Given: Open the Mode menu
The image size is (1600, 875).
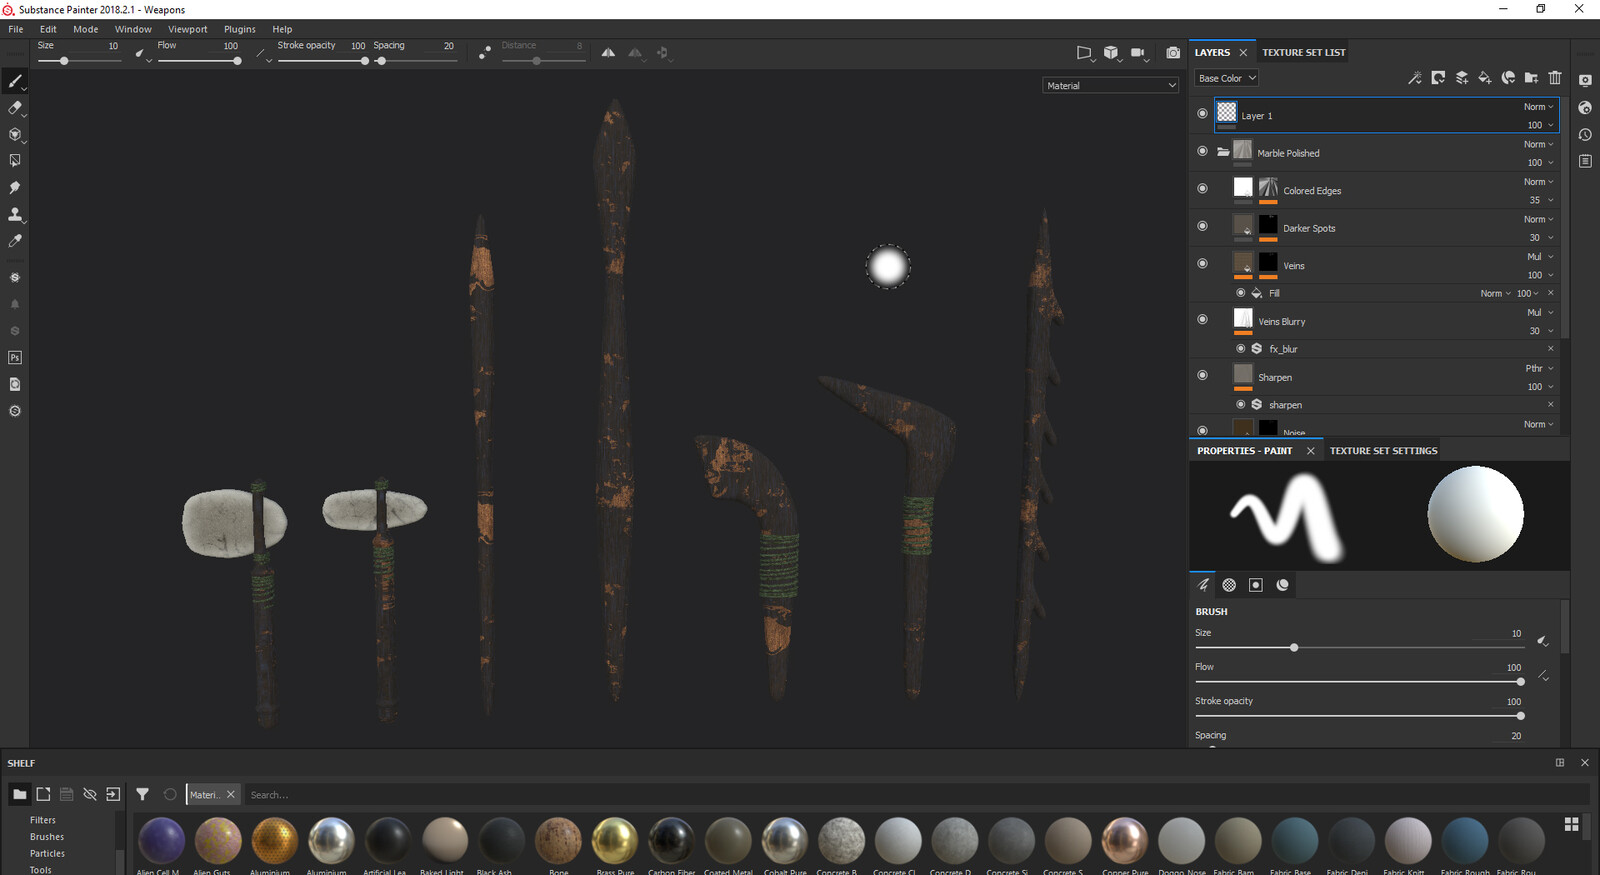Looking at the screenshot, I should tap(86, 29).
